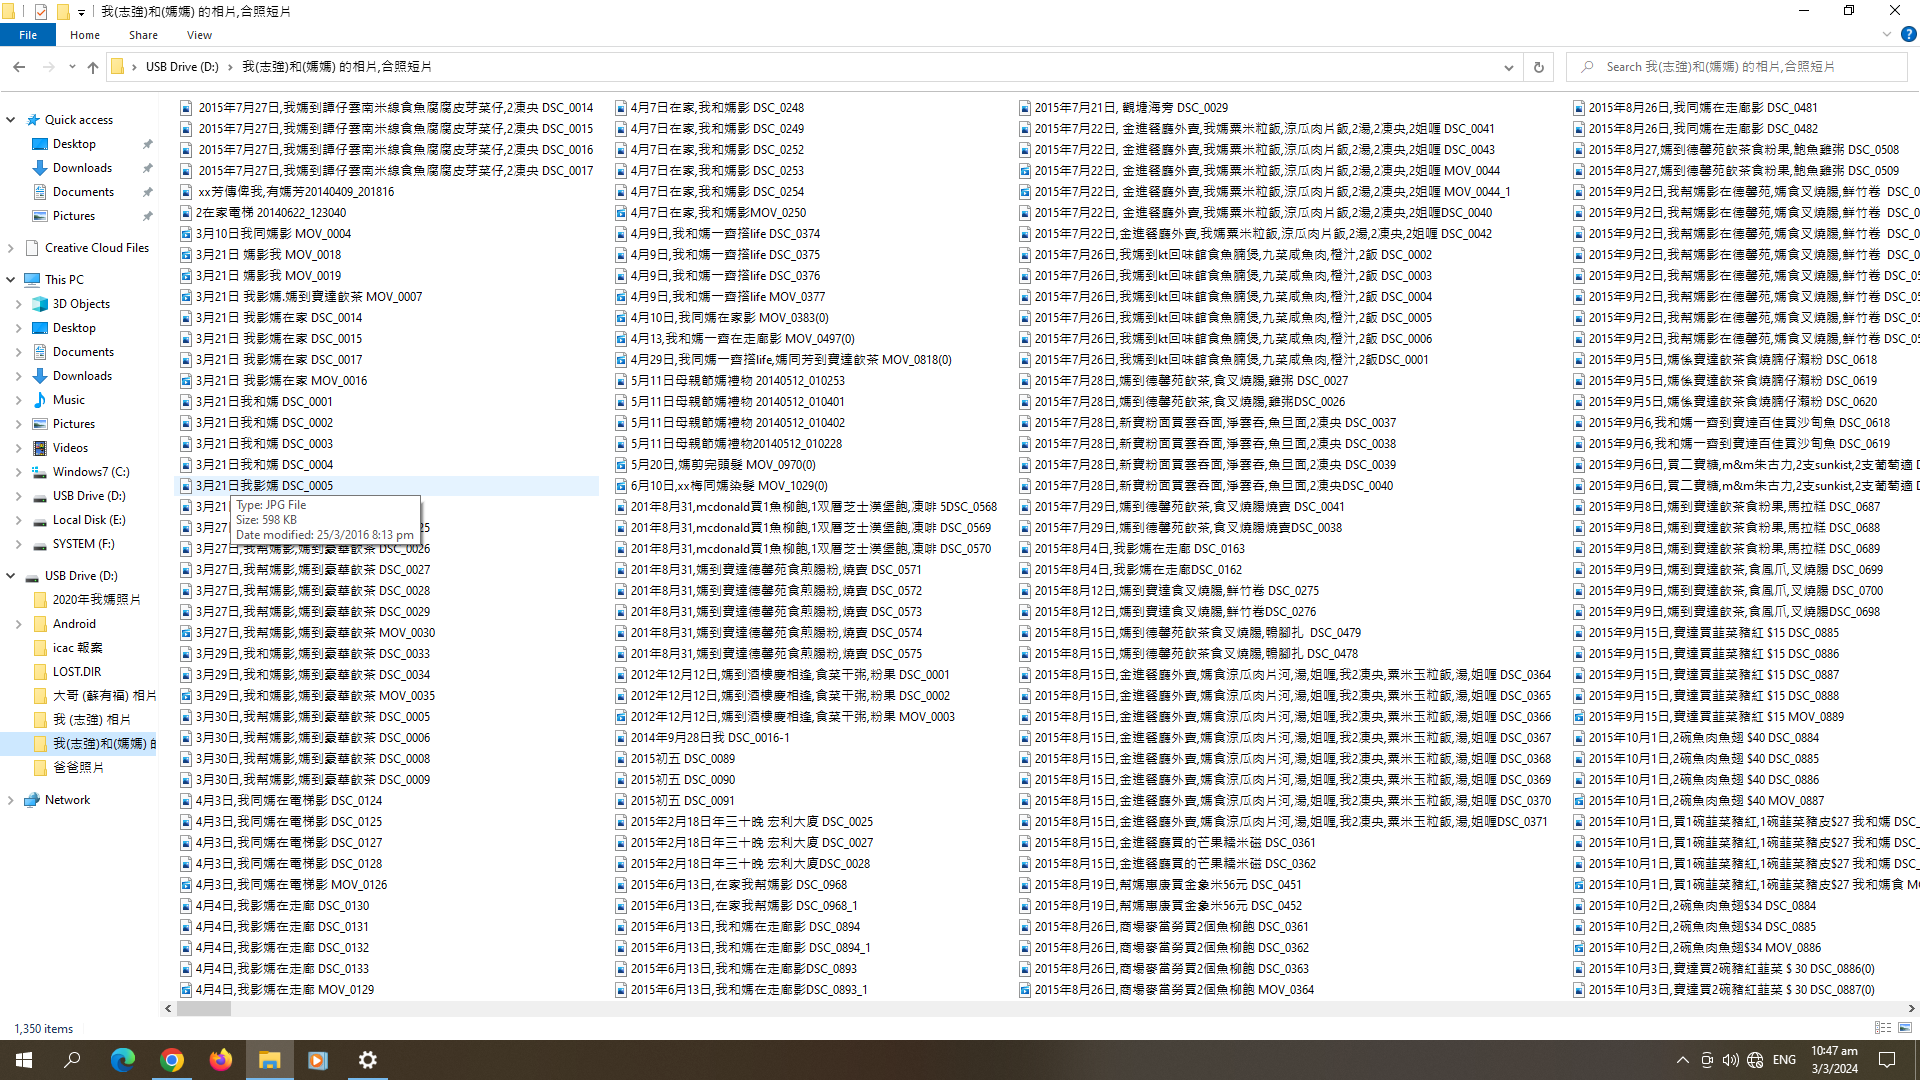Click the Back navigation arrow

tap(19, 67)
